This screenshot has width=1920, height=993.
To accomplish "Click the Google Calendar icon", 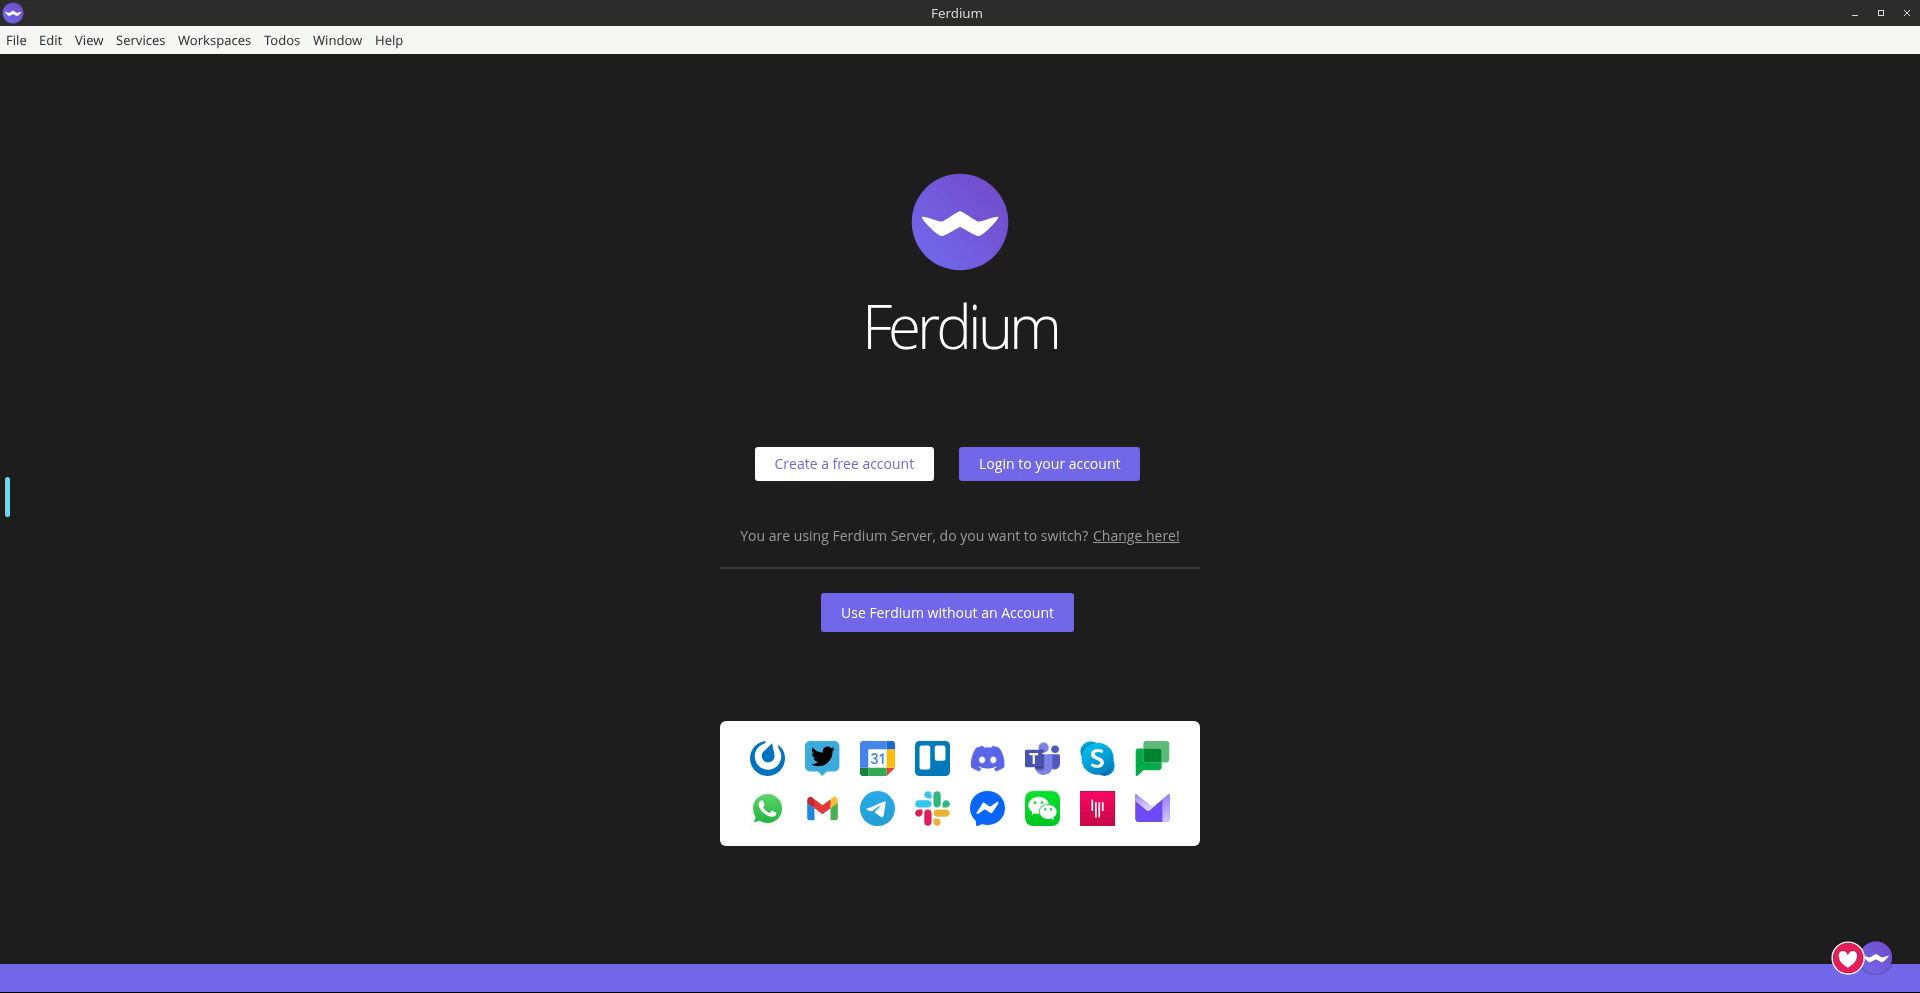I will [x=877, y=759].
